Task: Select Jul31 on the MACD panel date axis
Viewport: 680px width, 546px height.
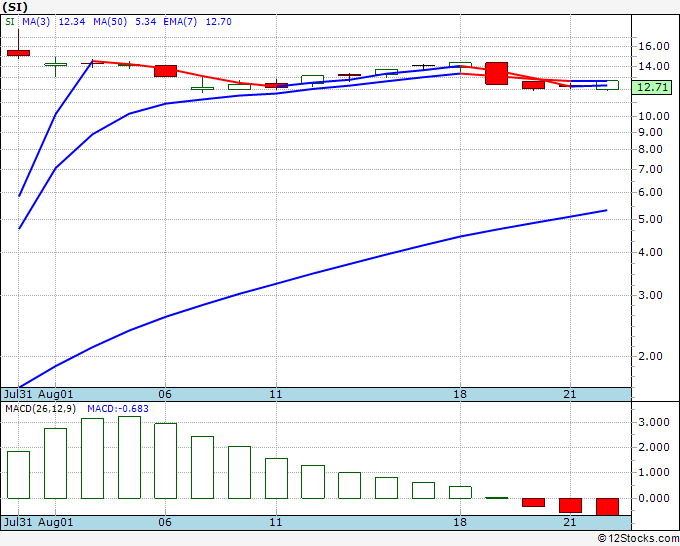Action: tap(18, 522)
